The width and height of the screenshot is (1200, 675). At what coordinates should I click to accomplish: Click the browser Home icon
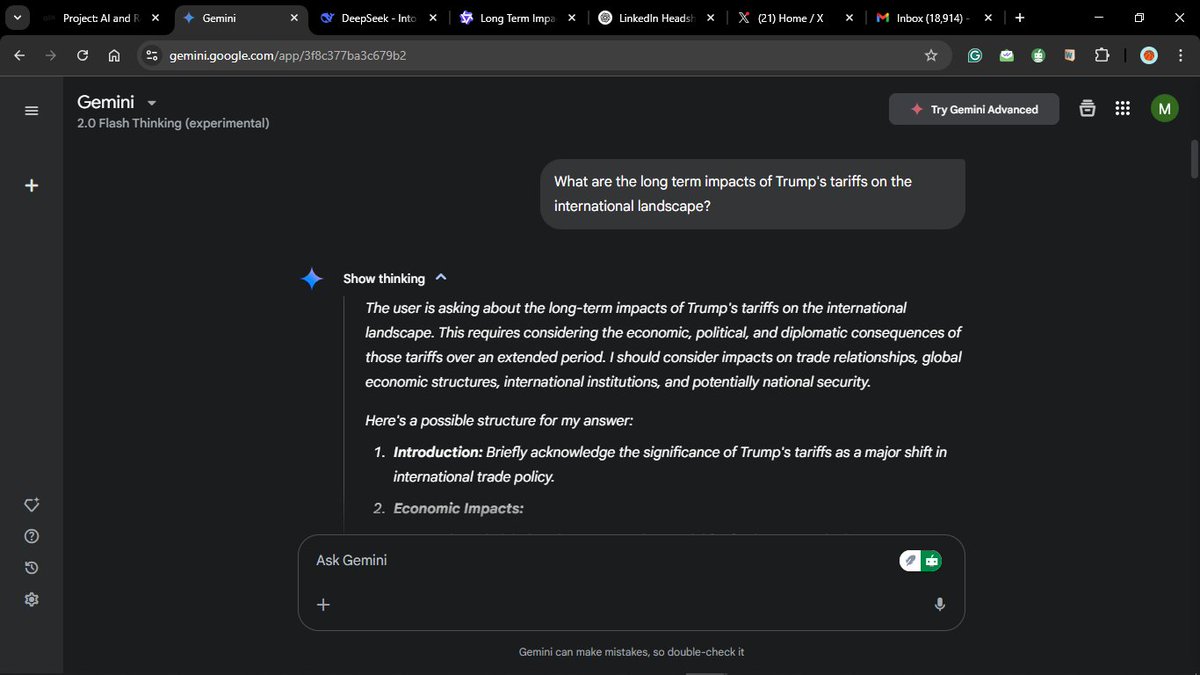[113, 56]
